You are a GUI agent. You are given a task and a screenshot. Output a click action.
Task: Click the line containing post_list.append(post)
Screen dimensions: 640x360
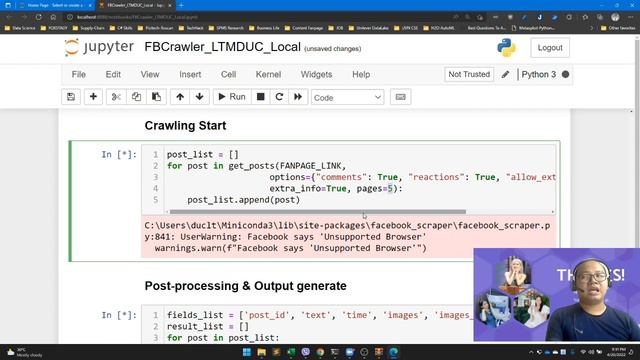point(244,200)
